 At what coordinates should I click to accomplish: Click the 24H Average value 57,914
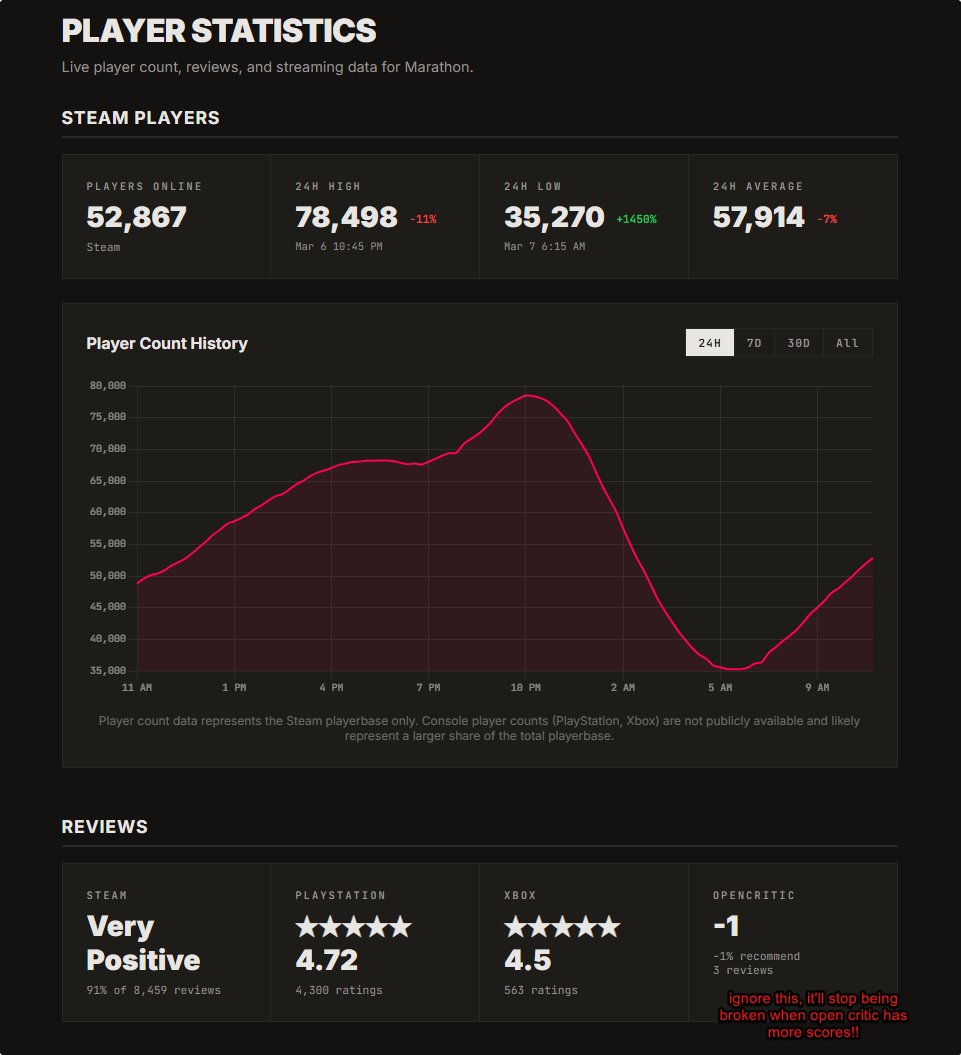coord(758,217)
